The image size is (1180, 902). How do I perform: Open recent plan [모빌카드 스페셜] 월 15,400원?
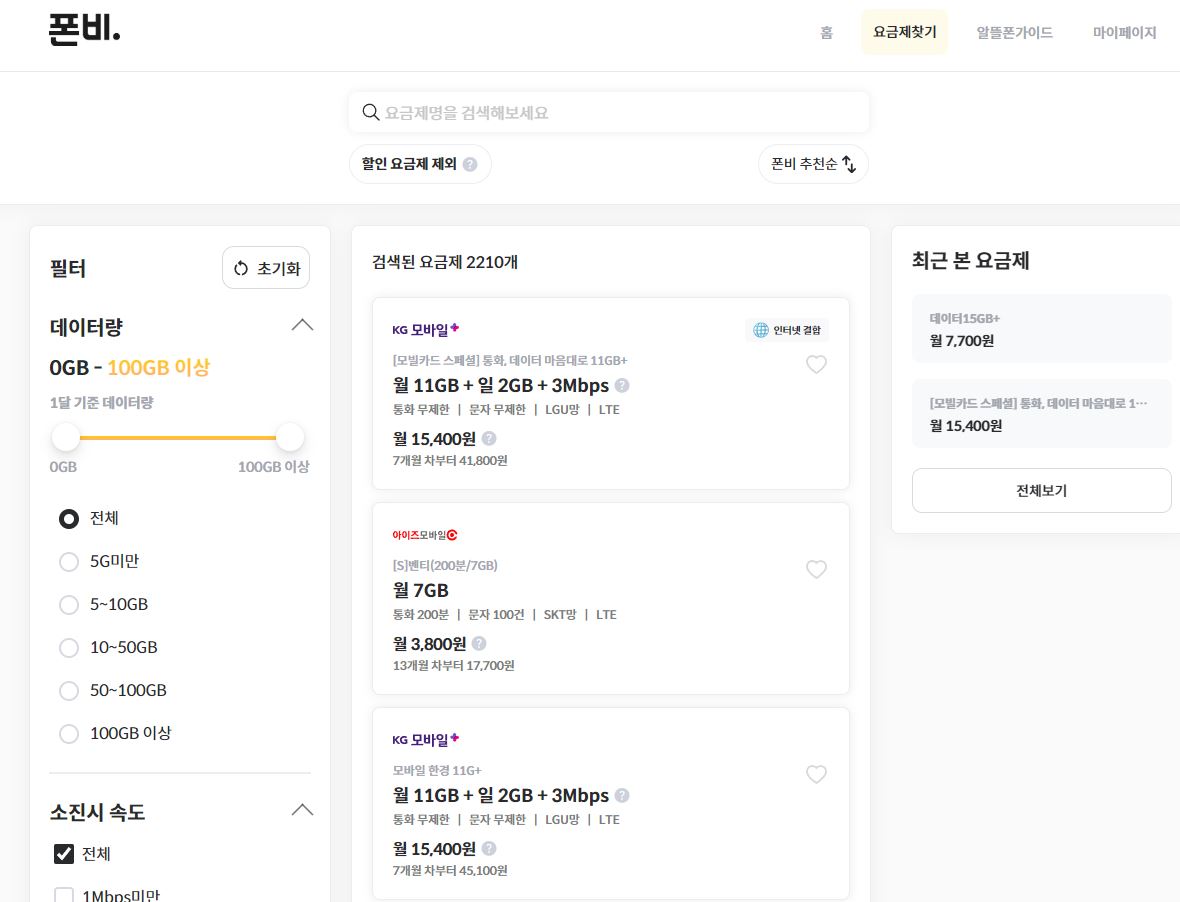click(x=1042, y=415)
